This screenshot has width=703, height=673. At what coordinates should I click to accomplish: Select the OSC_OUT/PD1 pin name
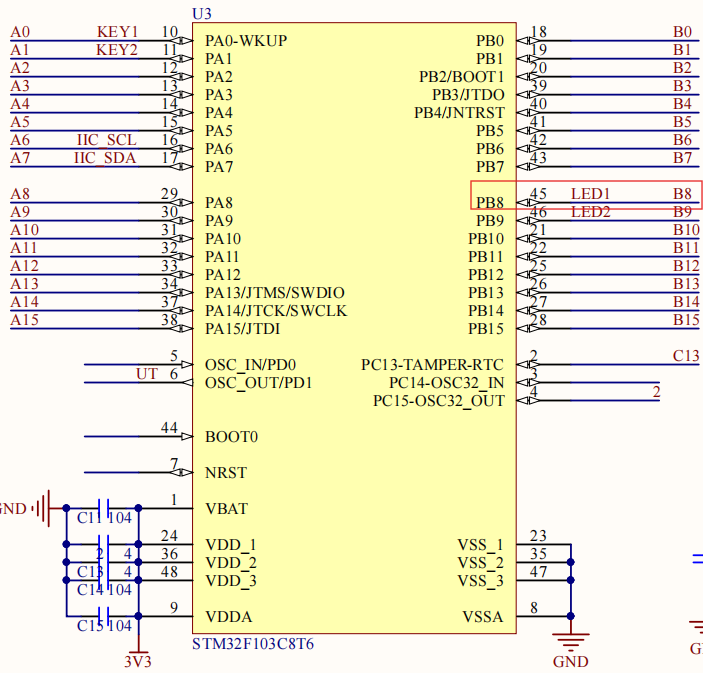[259, 383]
